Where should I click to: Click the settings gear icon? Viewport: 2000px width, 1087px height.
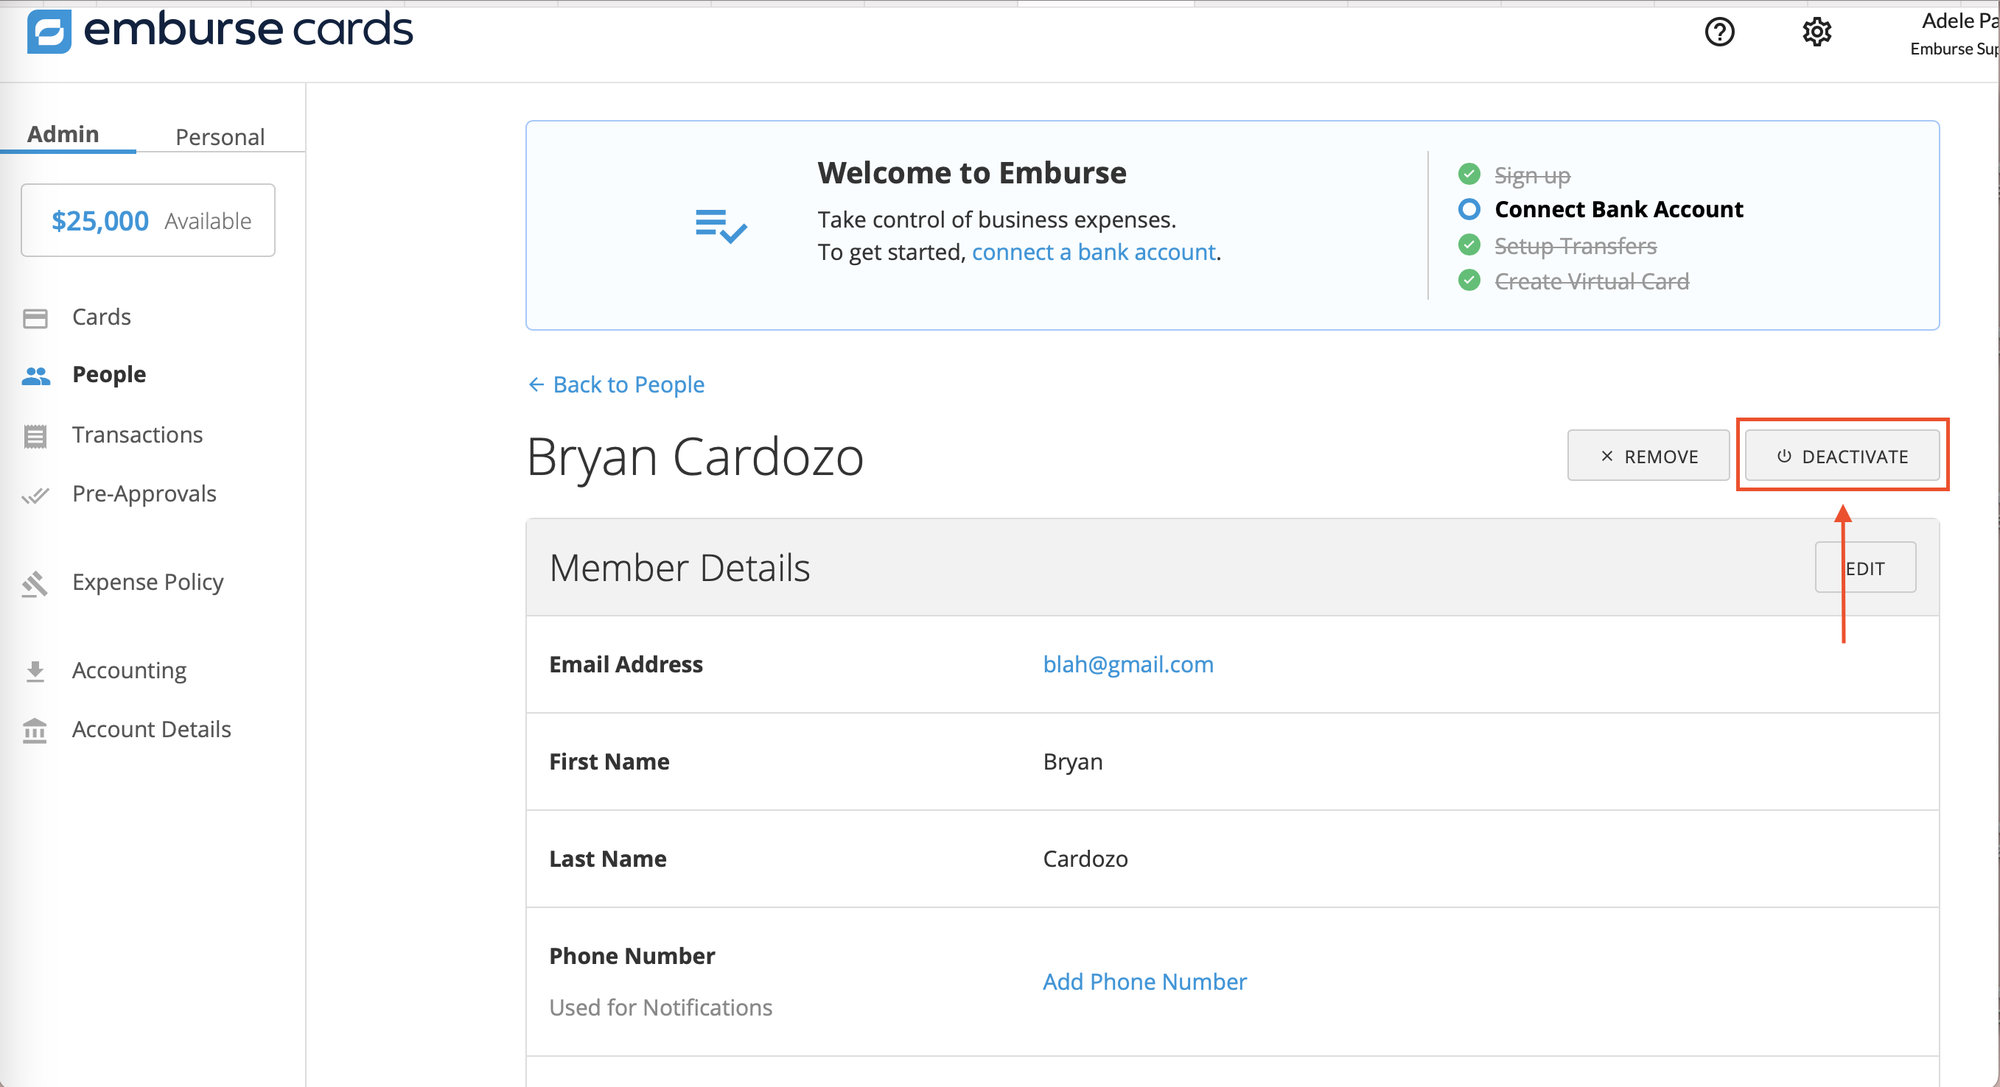(1816, 32)
